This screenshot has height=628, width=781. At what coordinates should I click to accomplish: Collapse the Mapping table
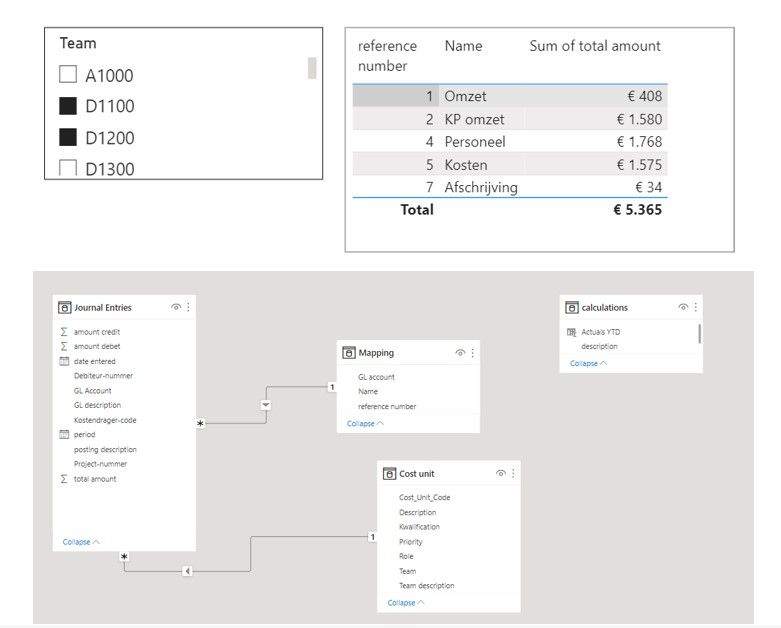tap(366, 423)
